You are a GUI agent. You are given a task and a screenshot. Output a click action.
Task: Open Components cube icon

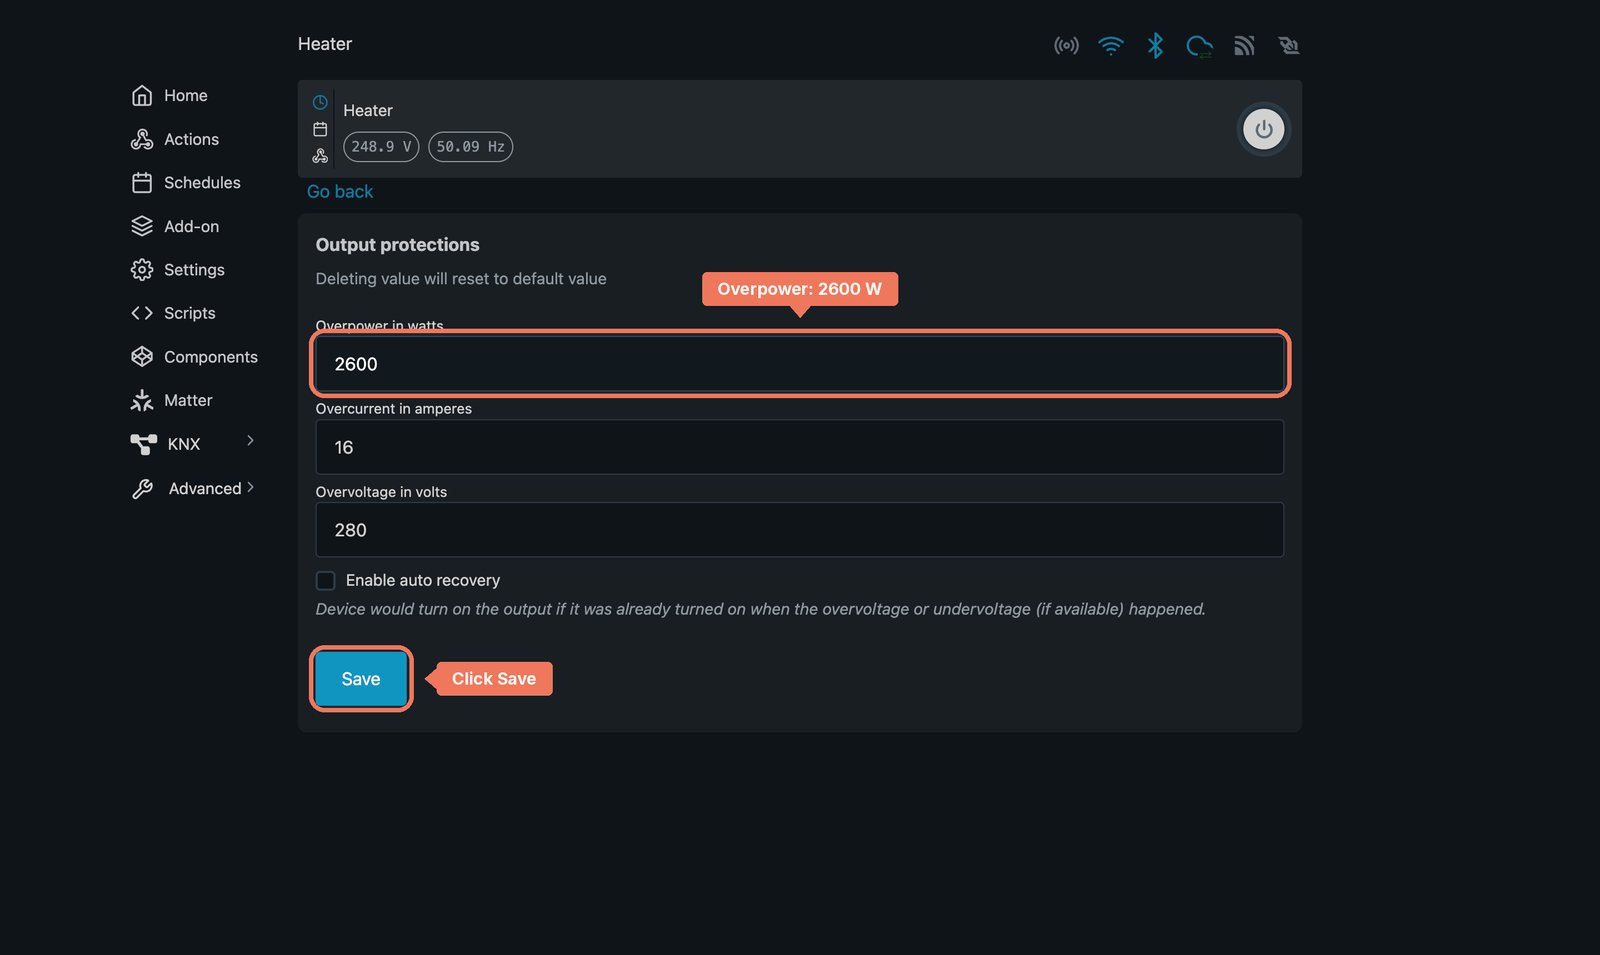click(142, 356)
